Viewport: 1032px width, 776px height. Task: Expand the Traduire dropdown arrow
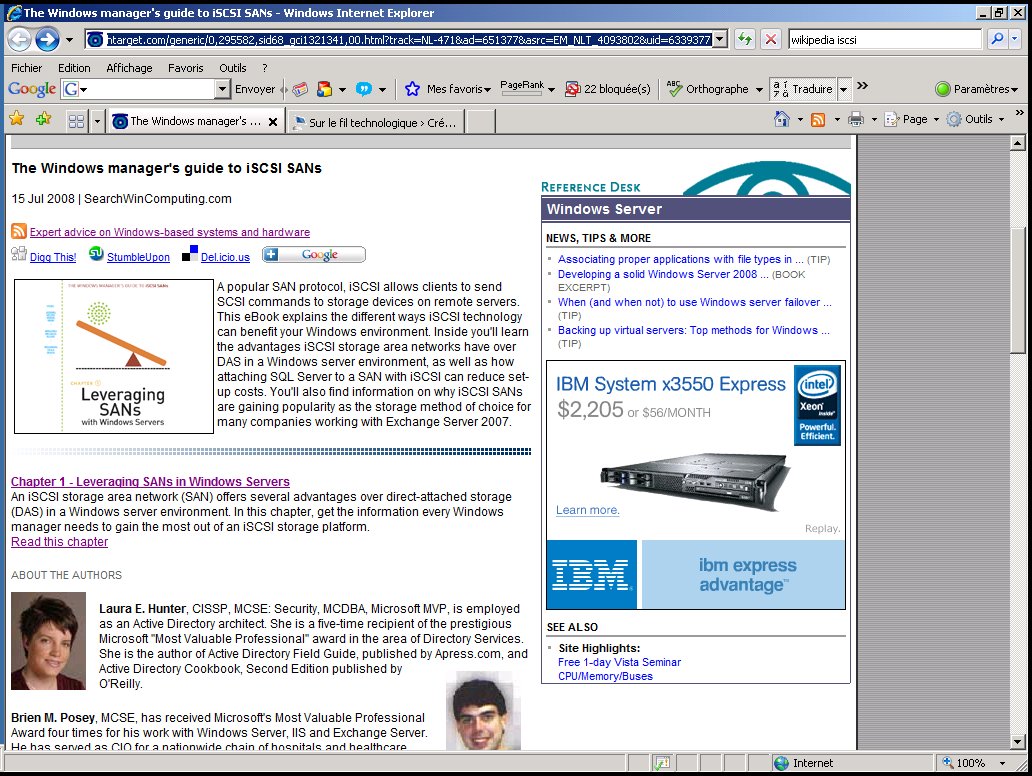point(843,89)
